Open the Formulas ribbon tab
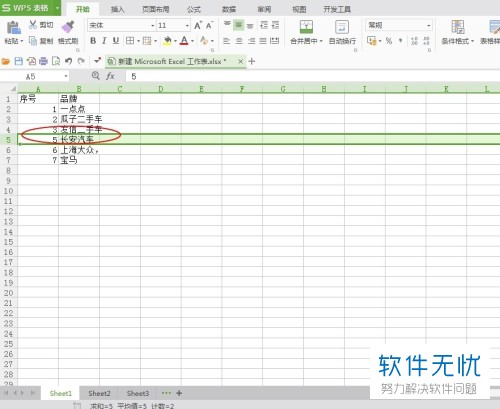Viewport: 500px width, 409px height. tap(194, 9)
